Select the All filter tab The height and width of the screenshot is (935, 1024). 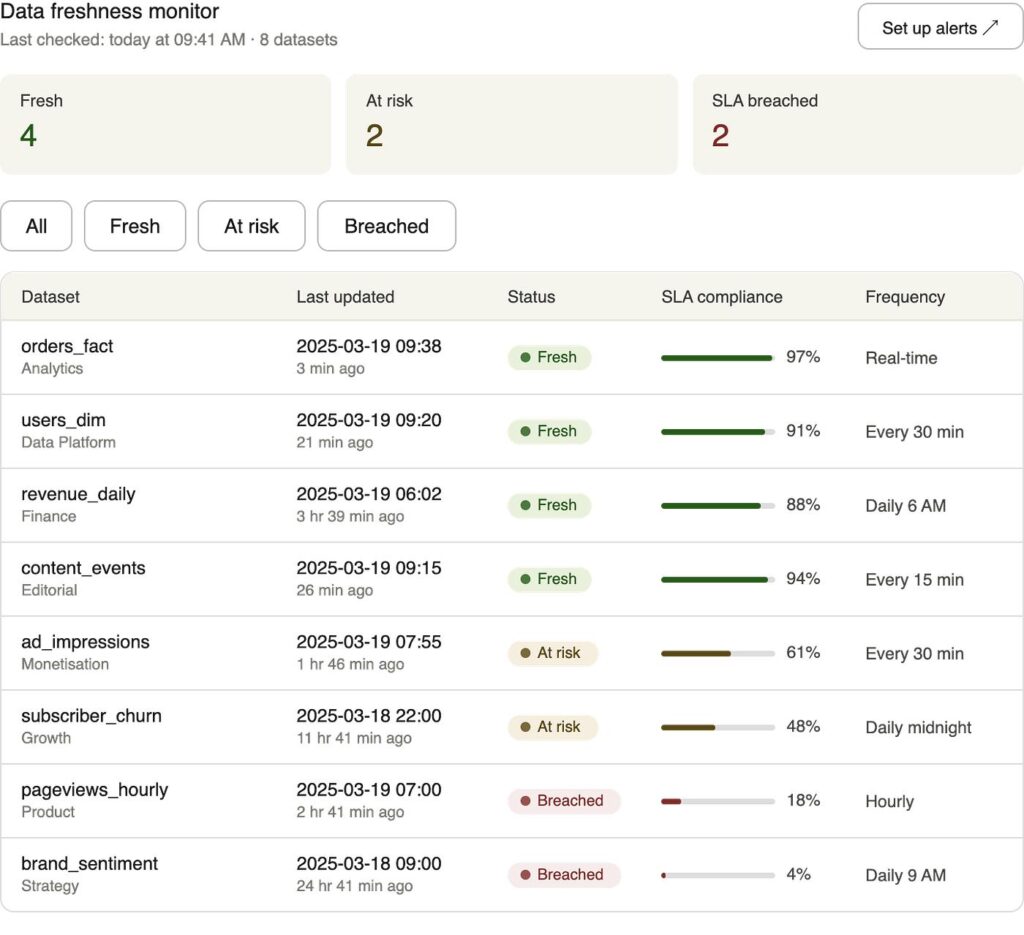point(36,226)
